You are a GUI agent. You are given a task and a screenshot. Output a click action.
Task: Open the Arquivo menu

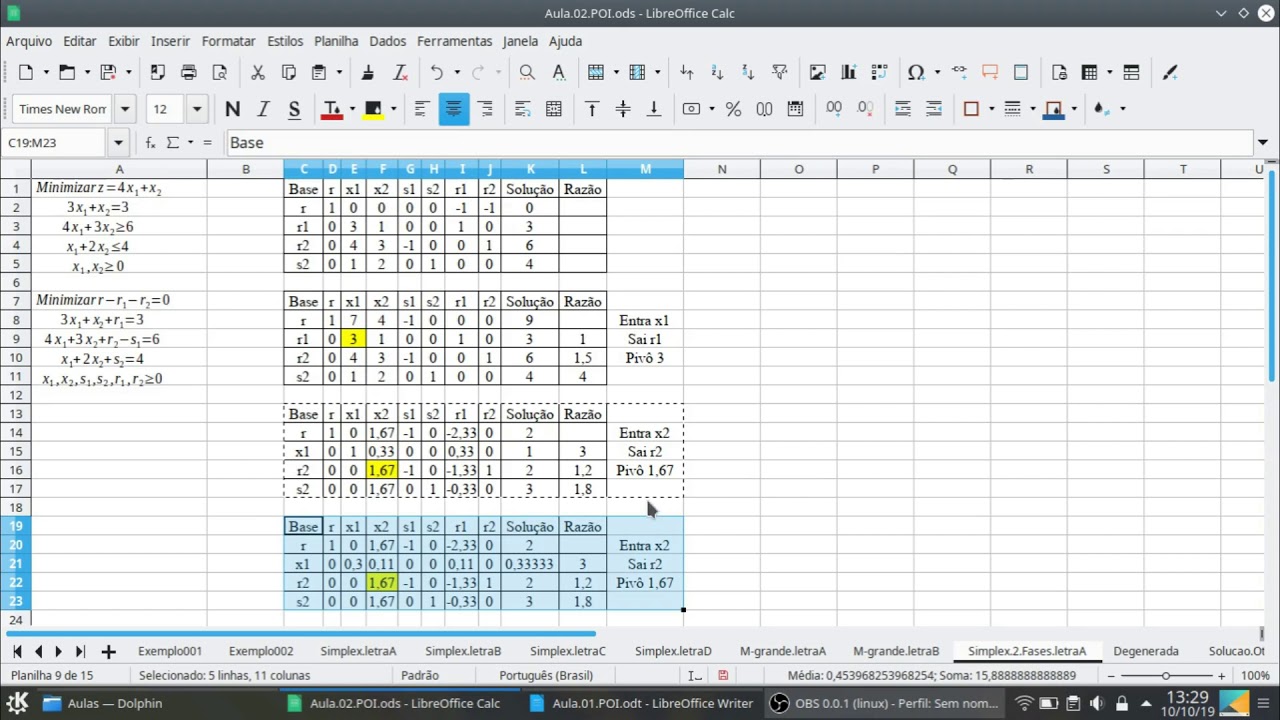point(29,41)
